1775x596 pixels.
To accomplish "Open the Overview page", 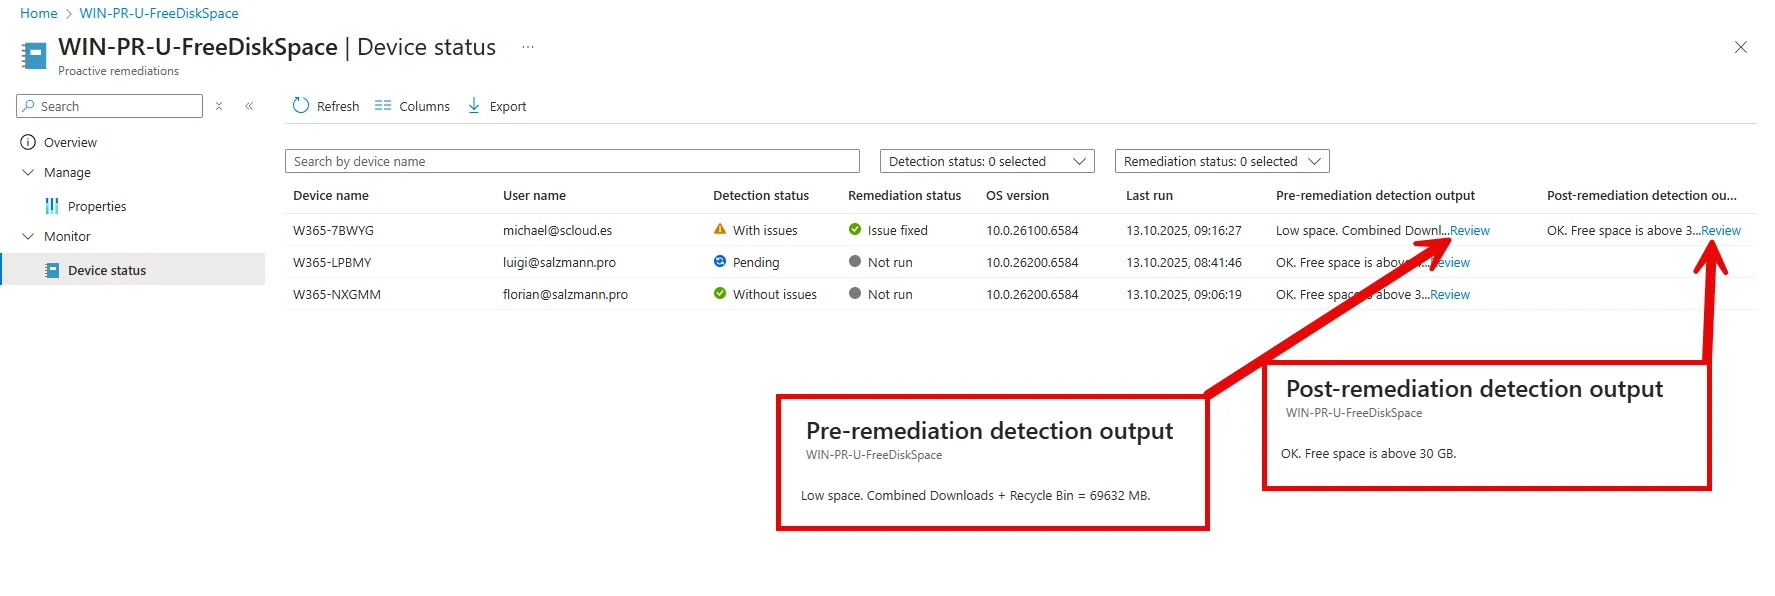I will pyautogui.click(x=70, y=142).
